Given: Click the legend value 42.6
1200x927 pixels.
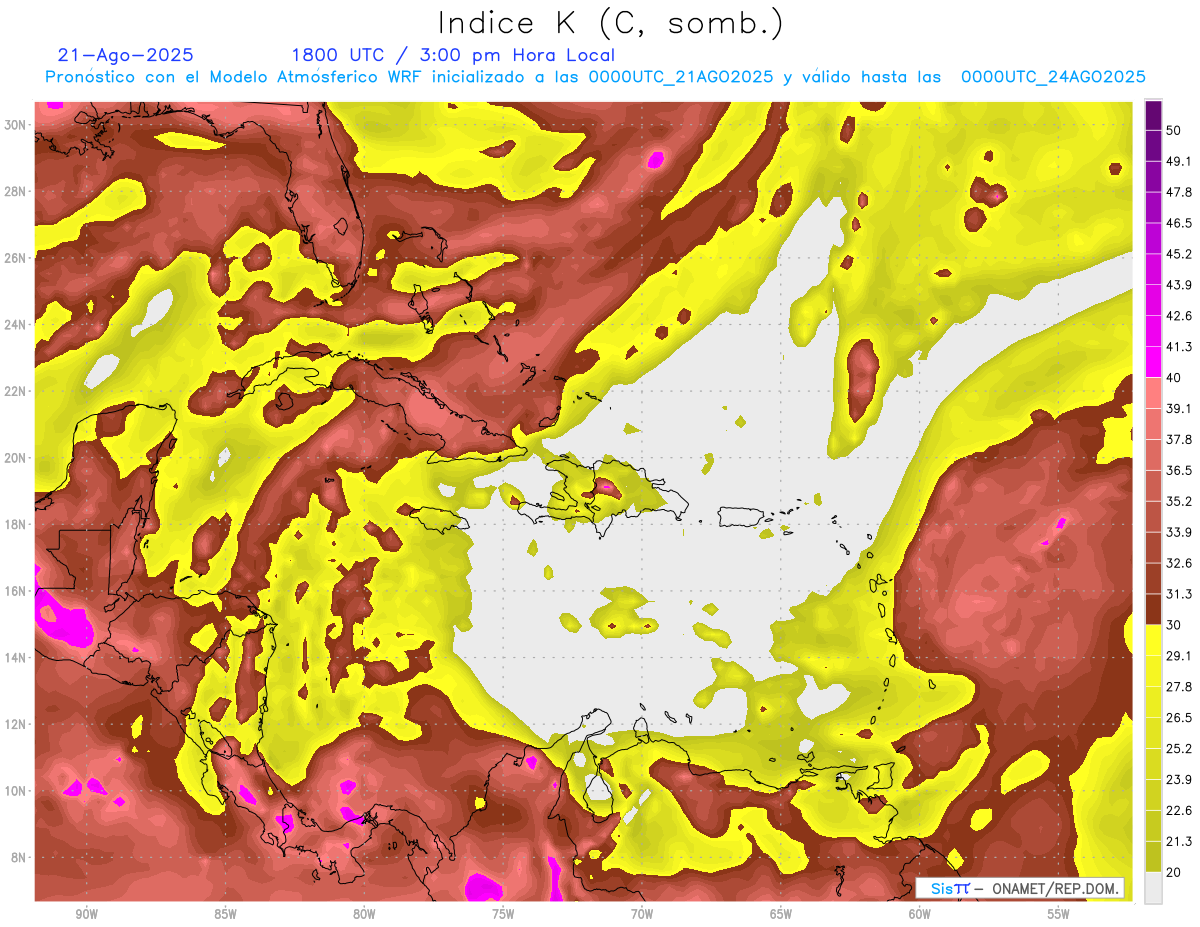Looking at the screenshot, I should tap(1179, 316).
